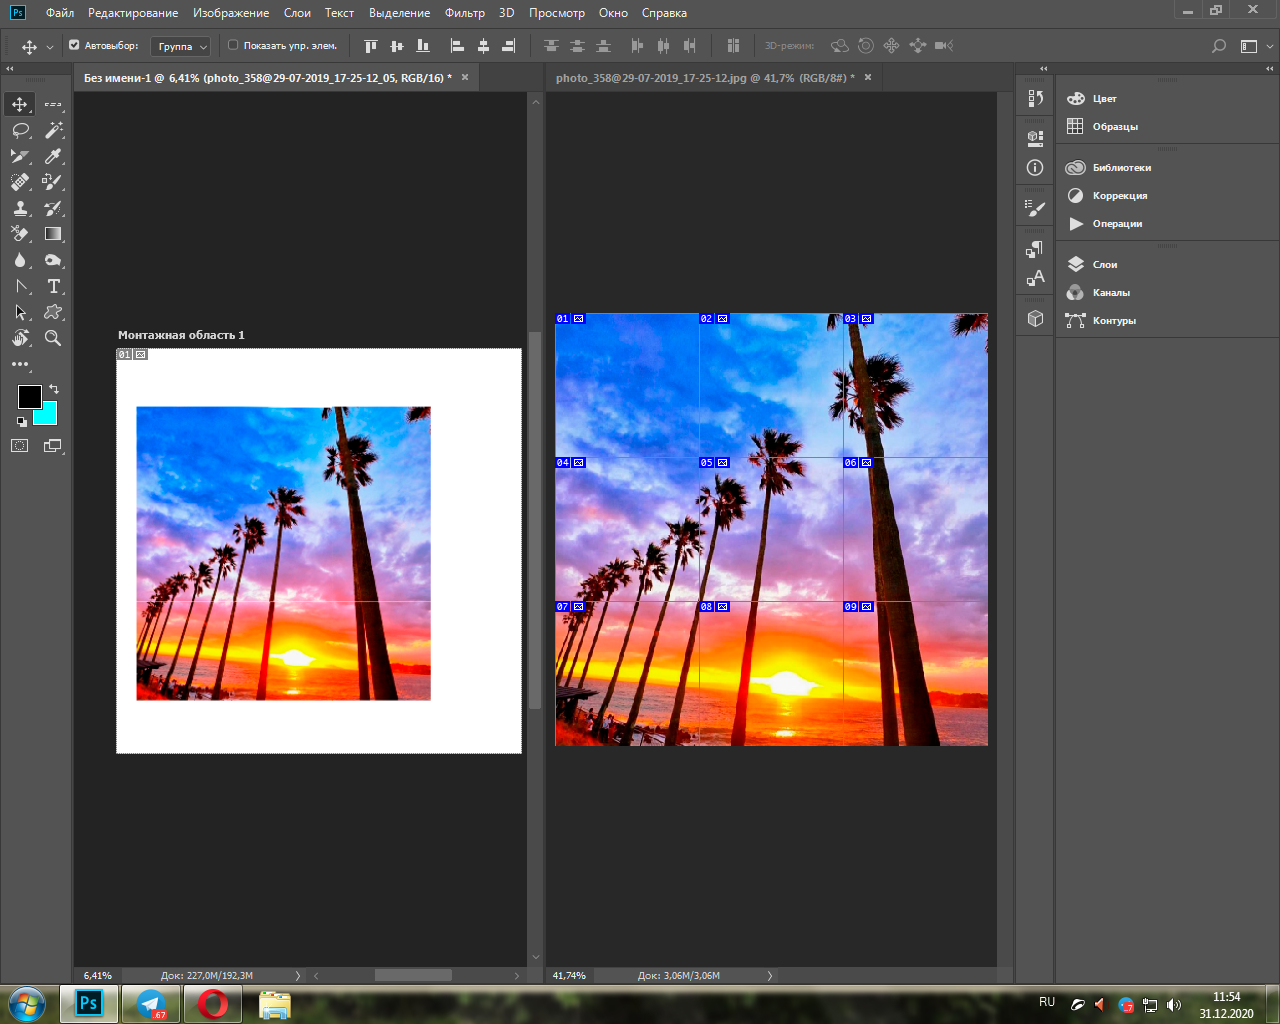Click the cyan background color swatch
This screenshot has width=1280, height=1024.
coord(48,416)
